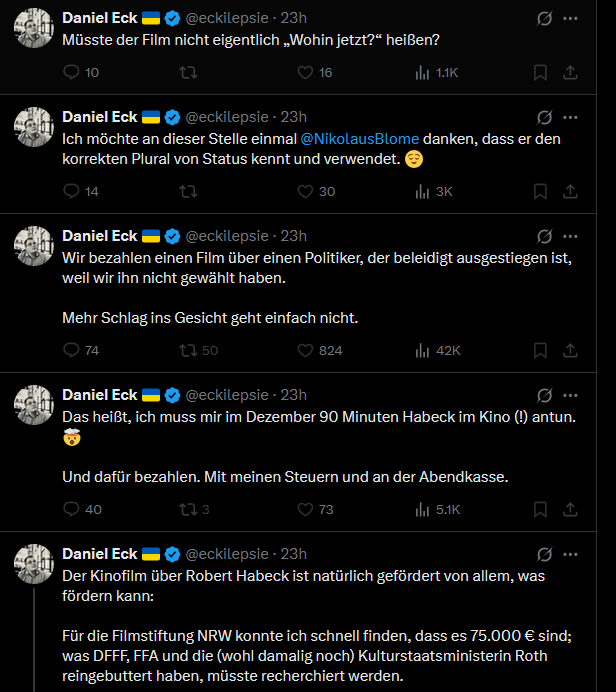Reply to the tweet with 74 comments
616x692 pixels.
[71, 350]
